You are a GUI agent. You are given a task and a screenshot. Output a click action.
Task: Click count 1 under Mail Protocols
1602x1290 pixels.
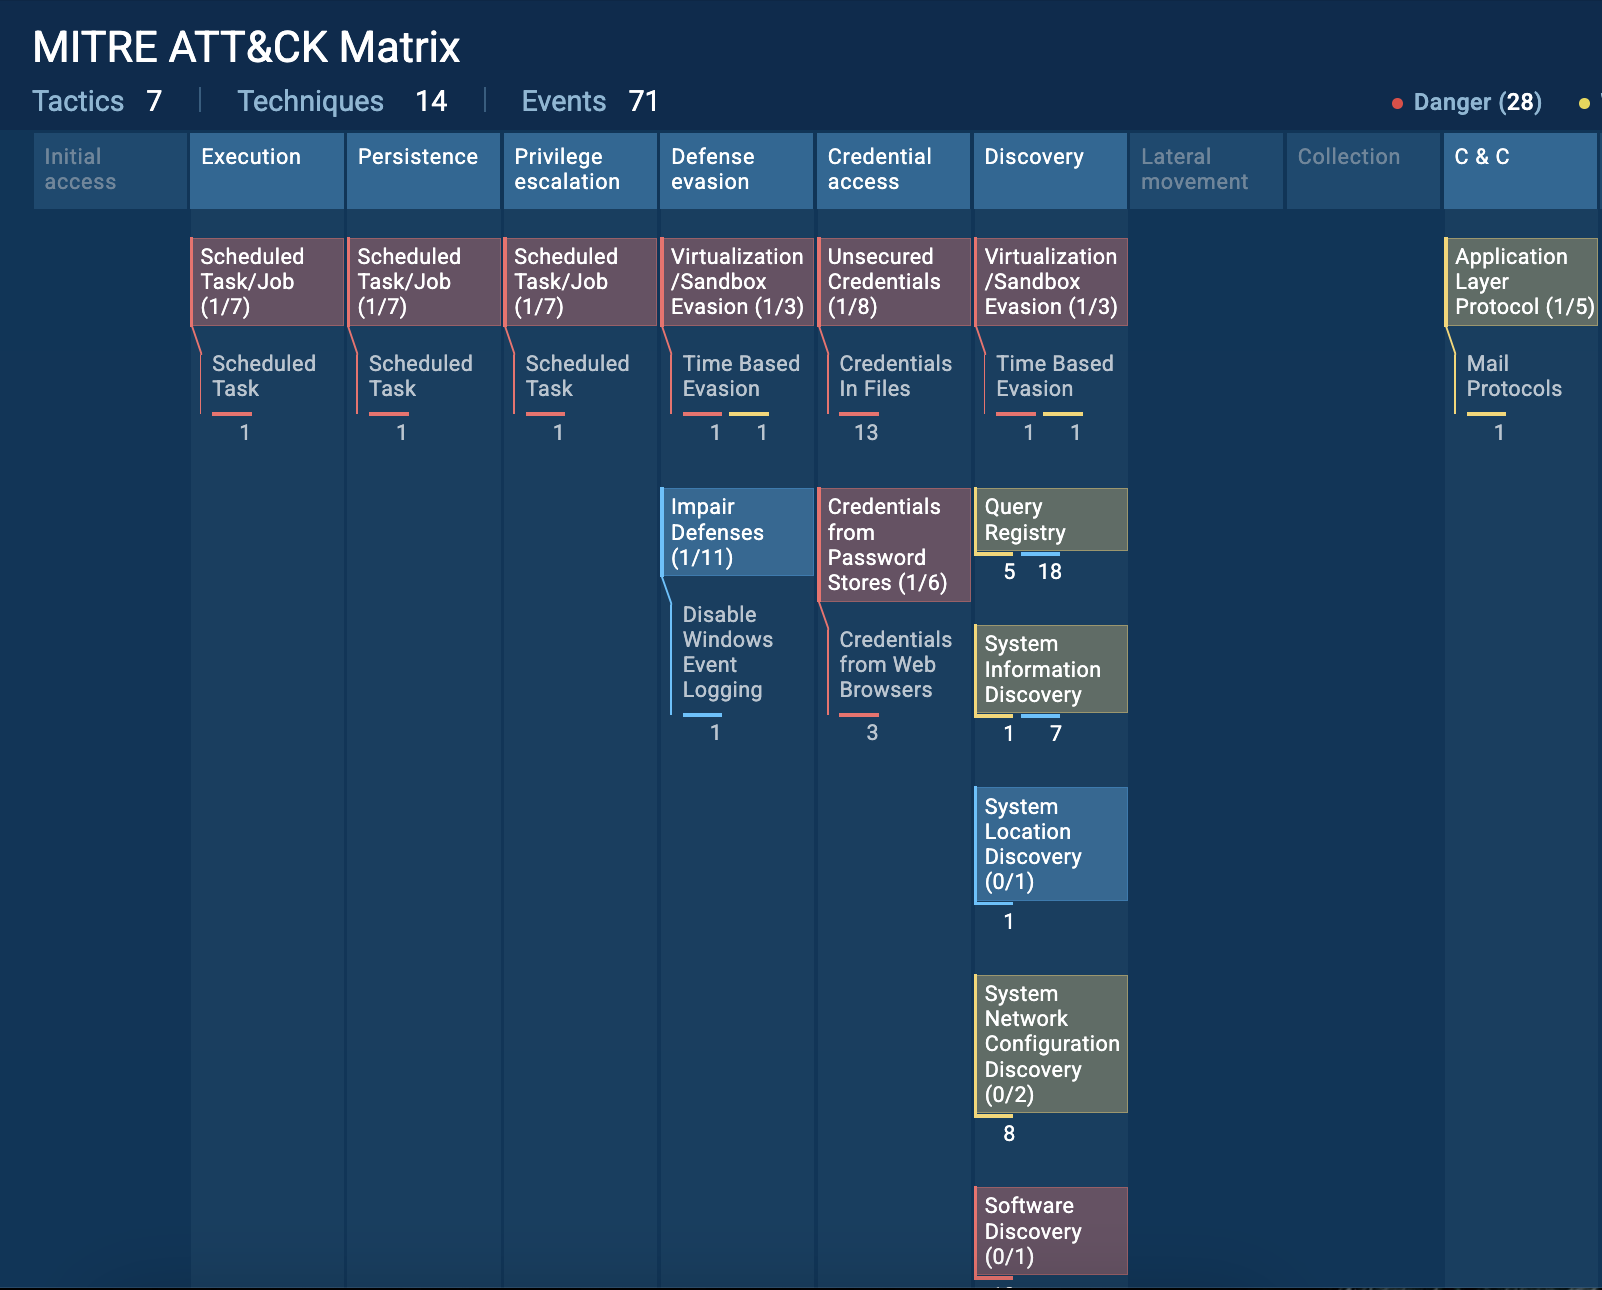click(1499, 433)
